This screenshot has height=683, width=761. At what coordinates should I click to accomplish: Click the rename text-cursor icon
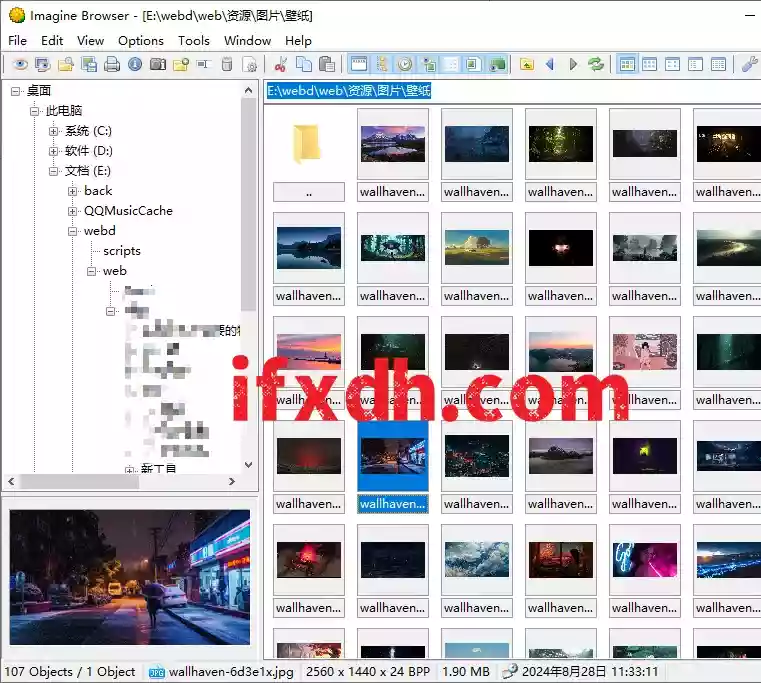pyautogui.click(x=204, y=64)
